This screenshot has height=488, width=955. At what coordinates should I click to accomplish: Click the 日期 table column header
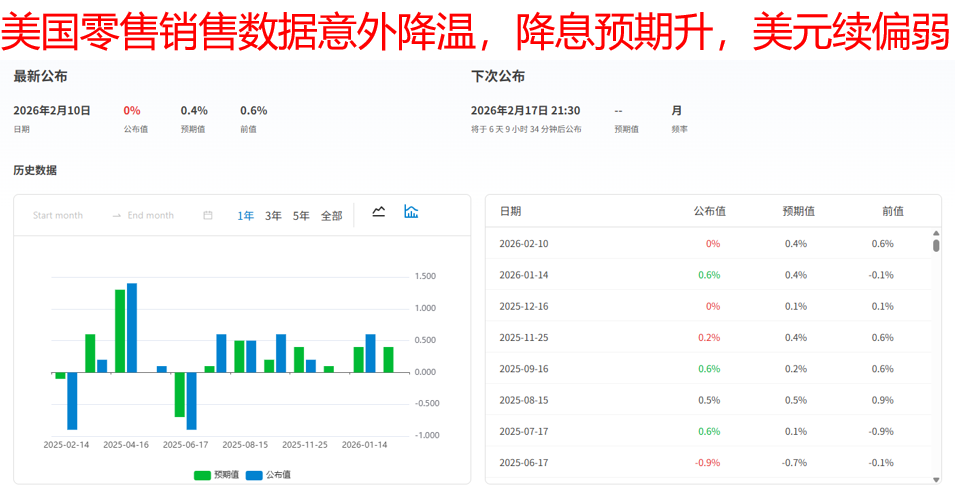pos(510,211)
